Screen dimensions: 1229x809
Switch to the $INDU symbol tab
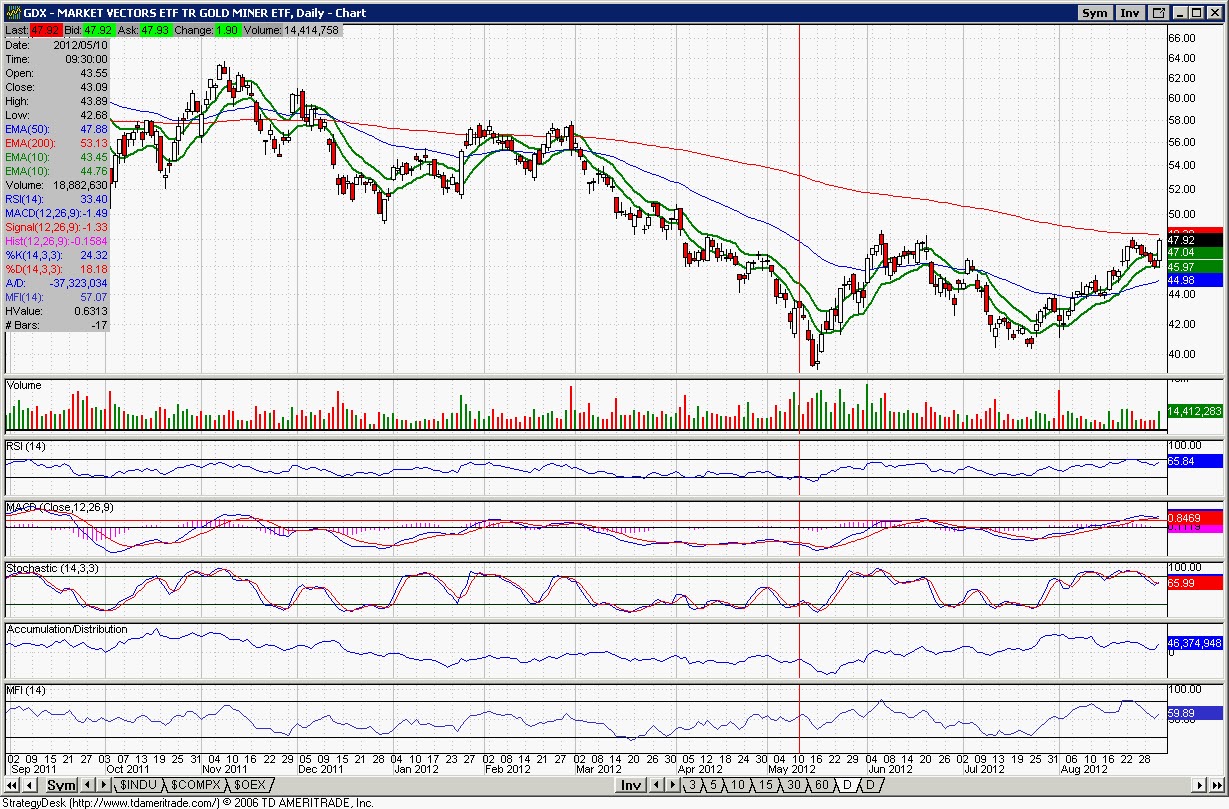tap(138, 785)
